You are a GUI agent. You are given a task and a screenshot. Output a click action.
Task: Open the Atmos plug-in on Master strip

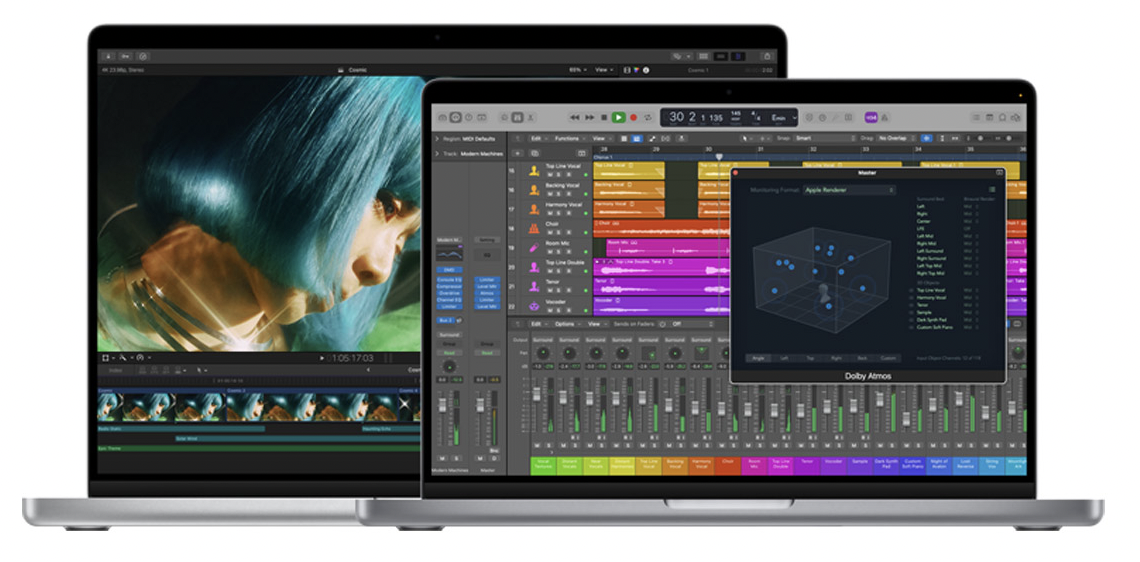[487, 293]
